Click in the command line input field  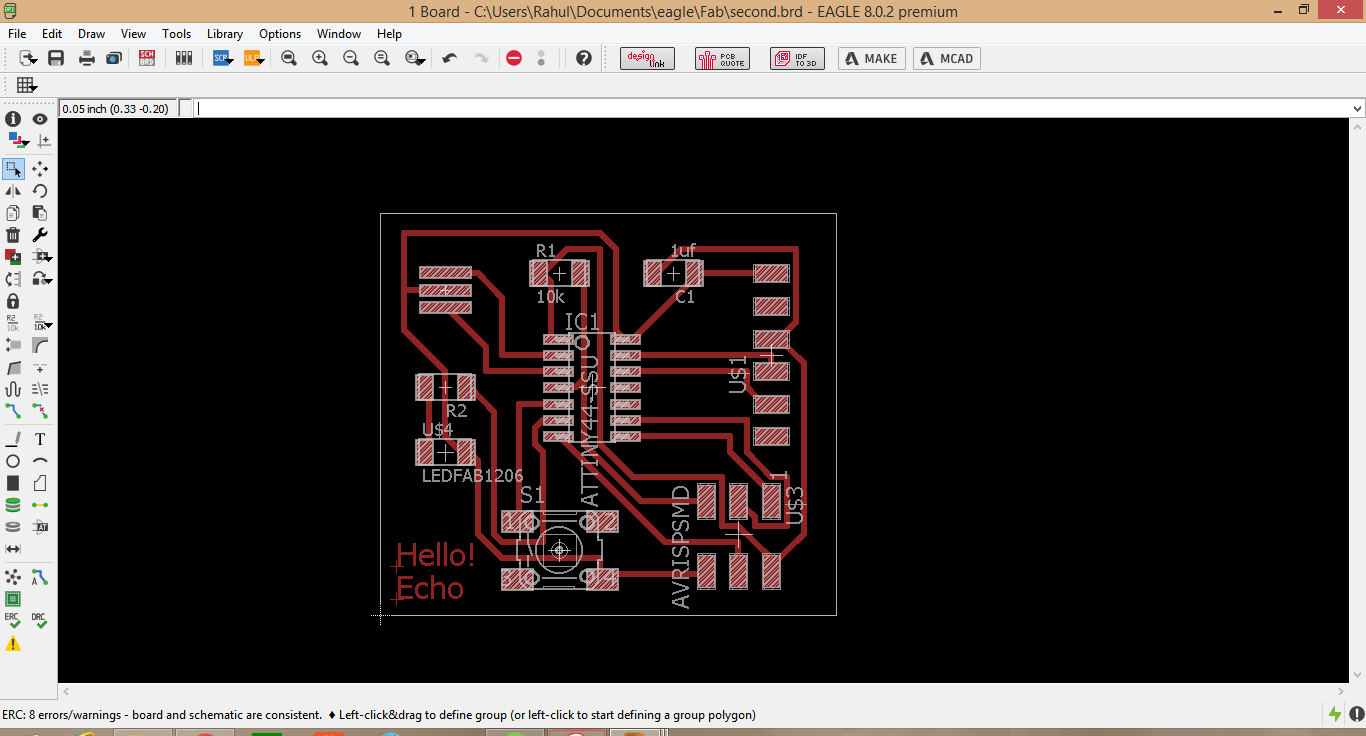771,108
